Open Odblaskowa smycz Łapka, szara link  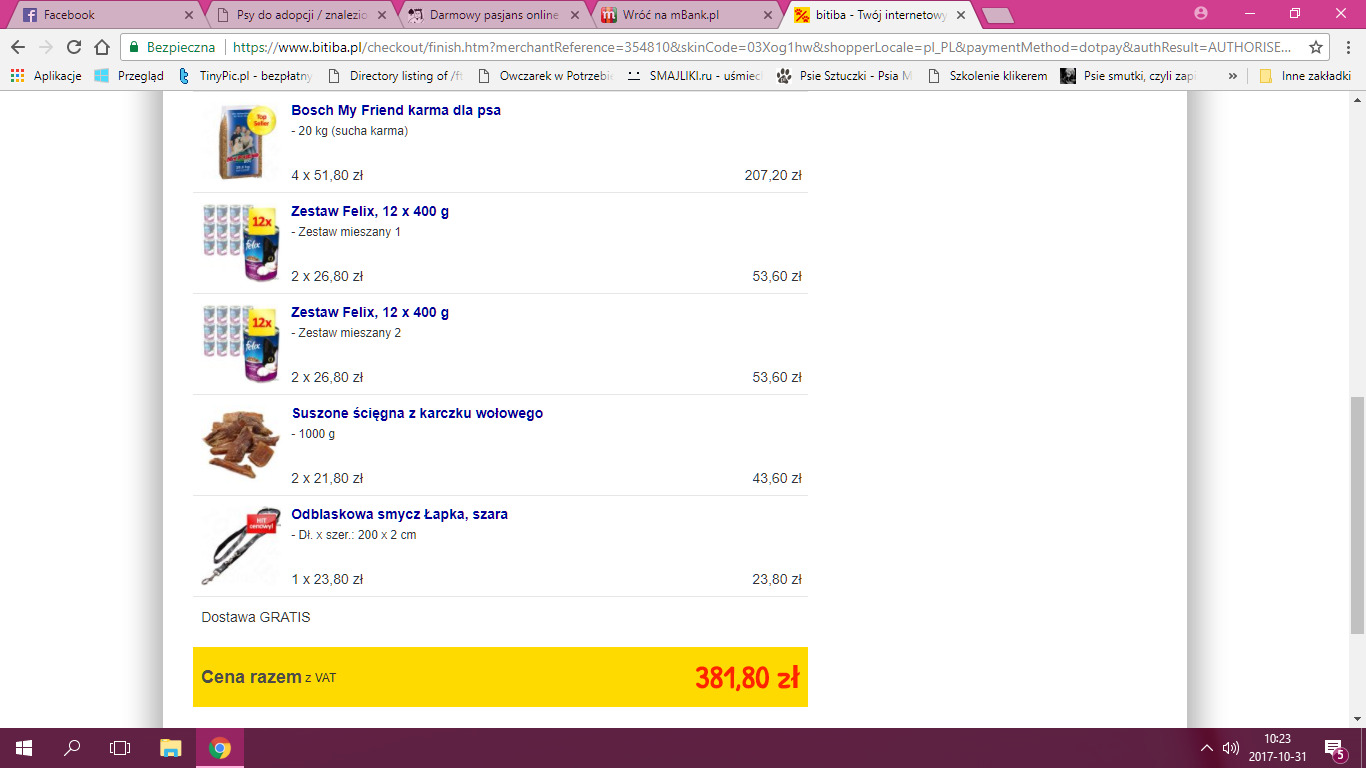pos(400,514)
